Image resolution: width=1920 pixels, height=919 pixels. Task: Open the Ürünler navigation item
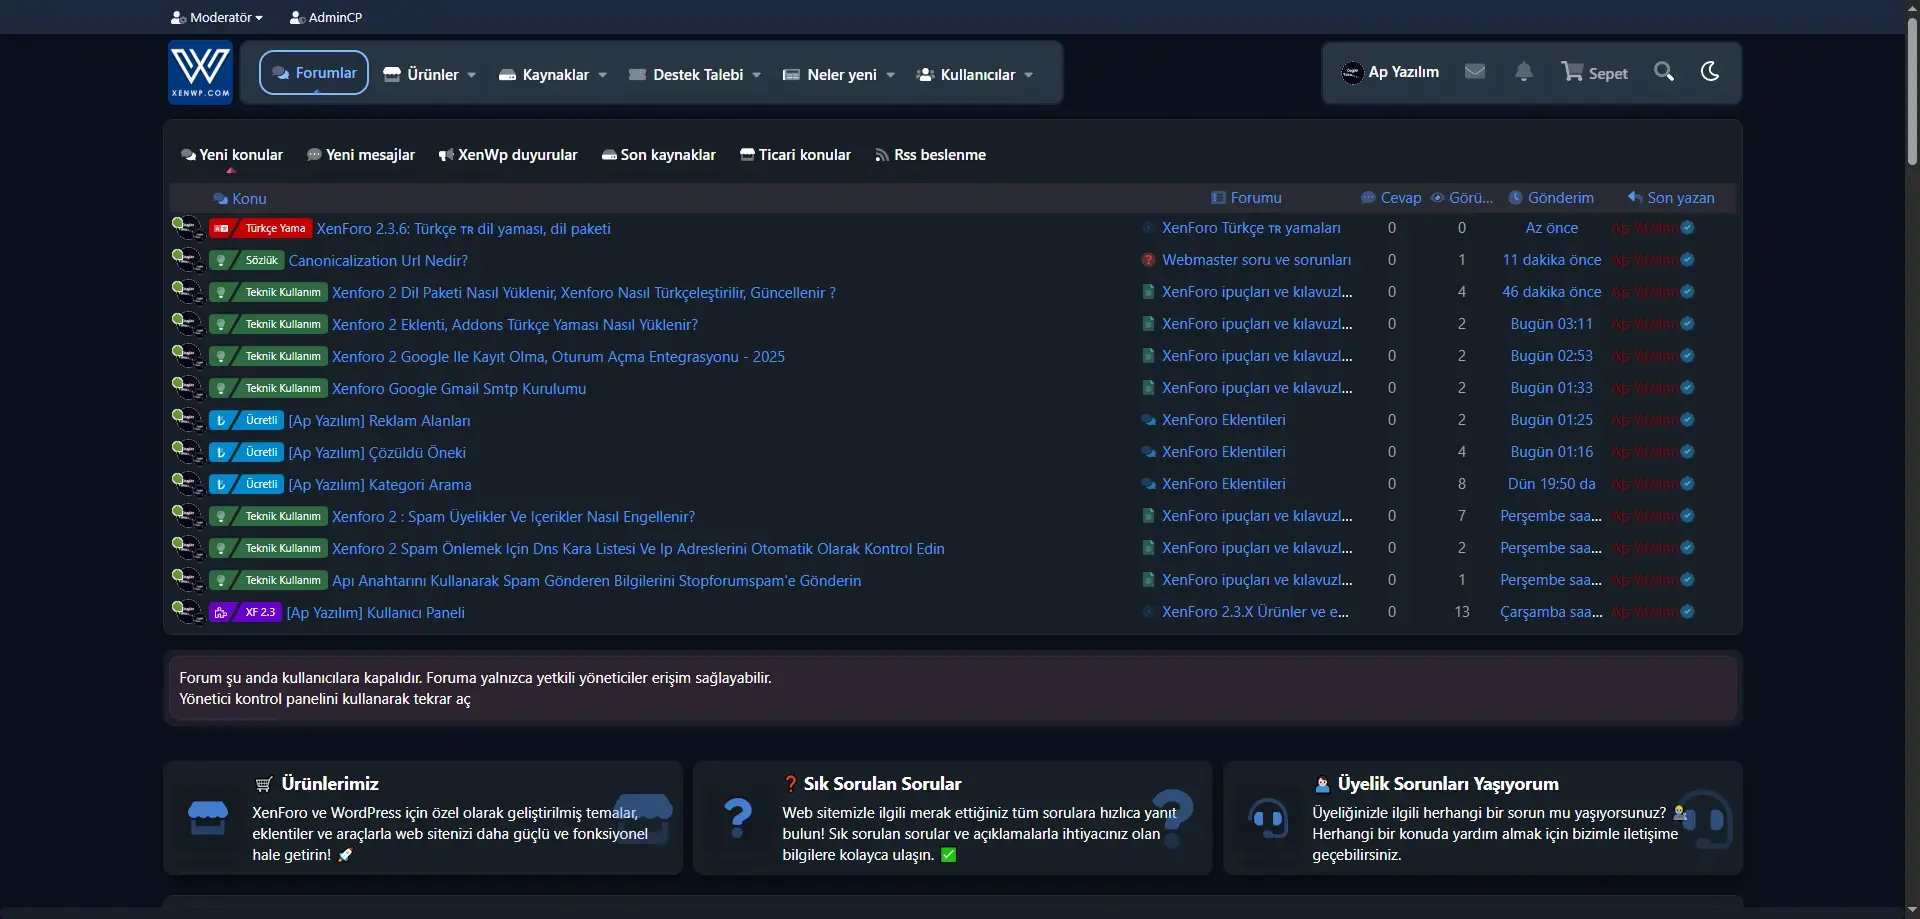pyautogui.click(x=421, y=75)
